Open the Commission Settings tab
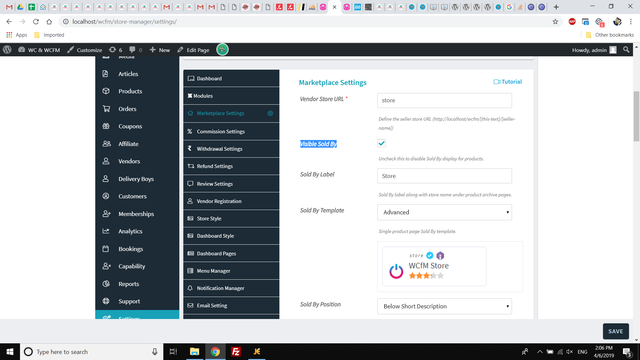This screenshot has height=360, width=640. pos(231,131)
